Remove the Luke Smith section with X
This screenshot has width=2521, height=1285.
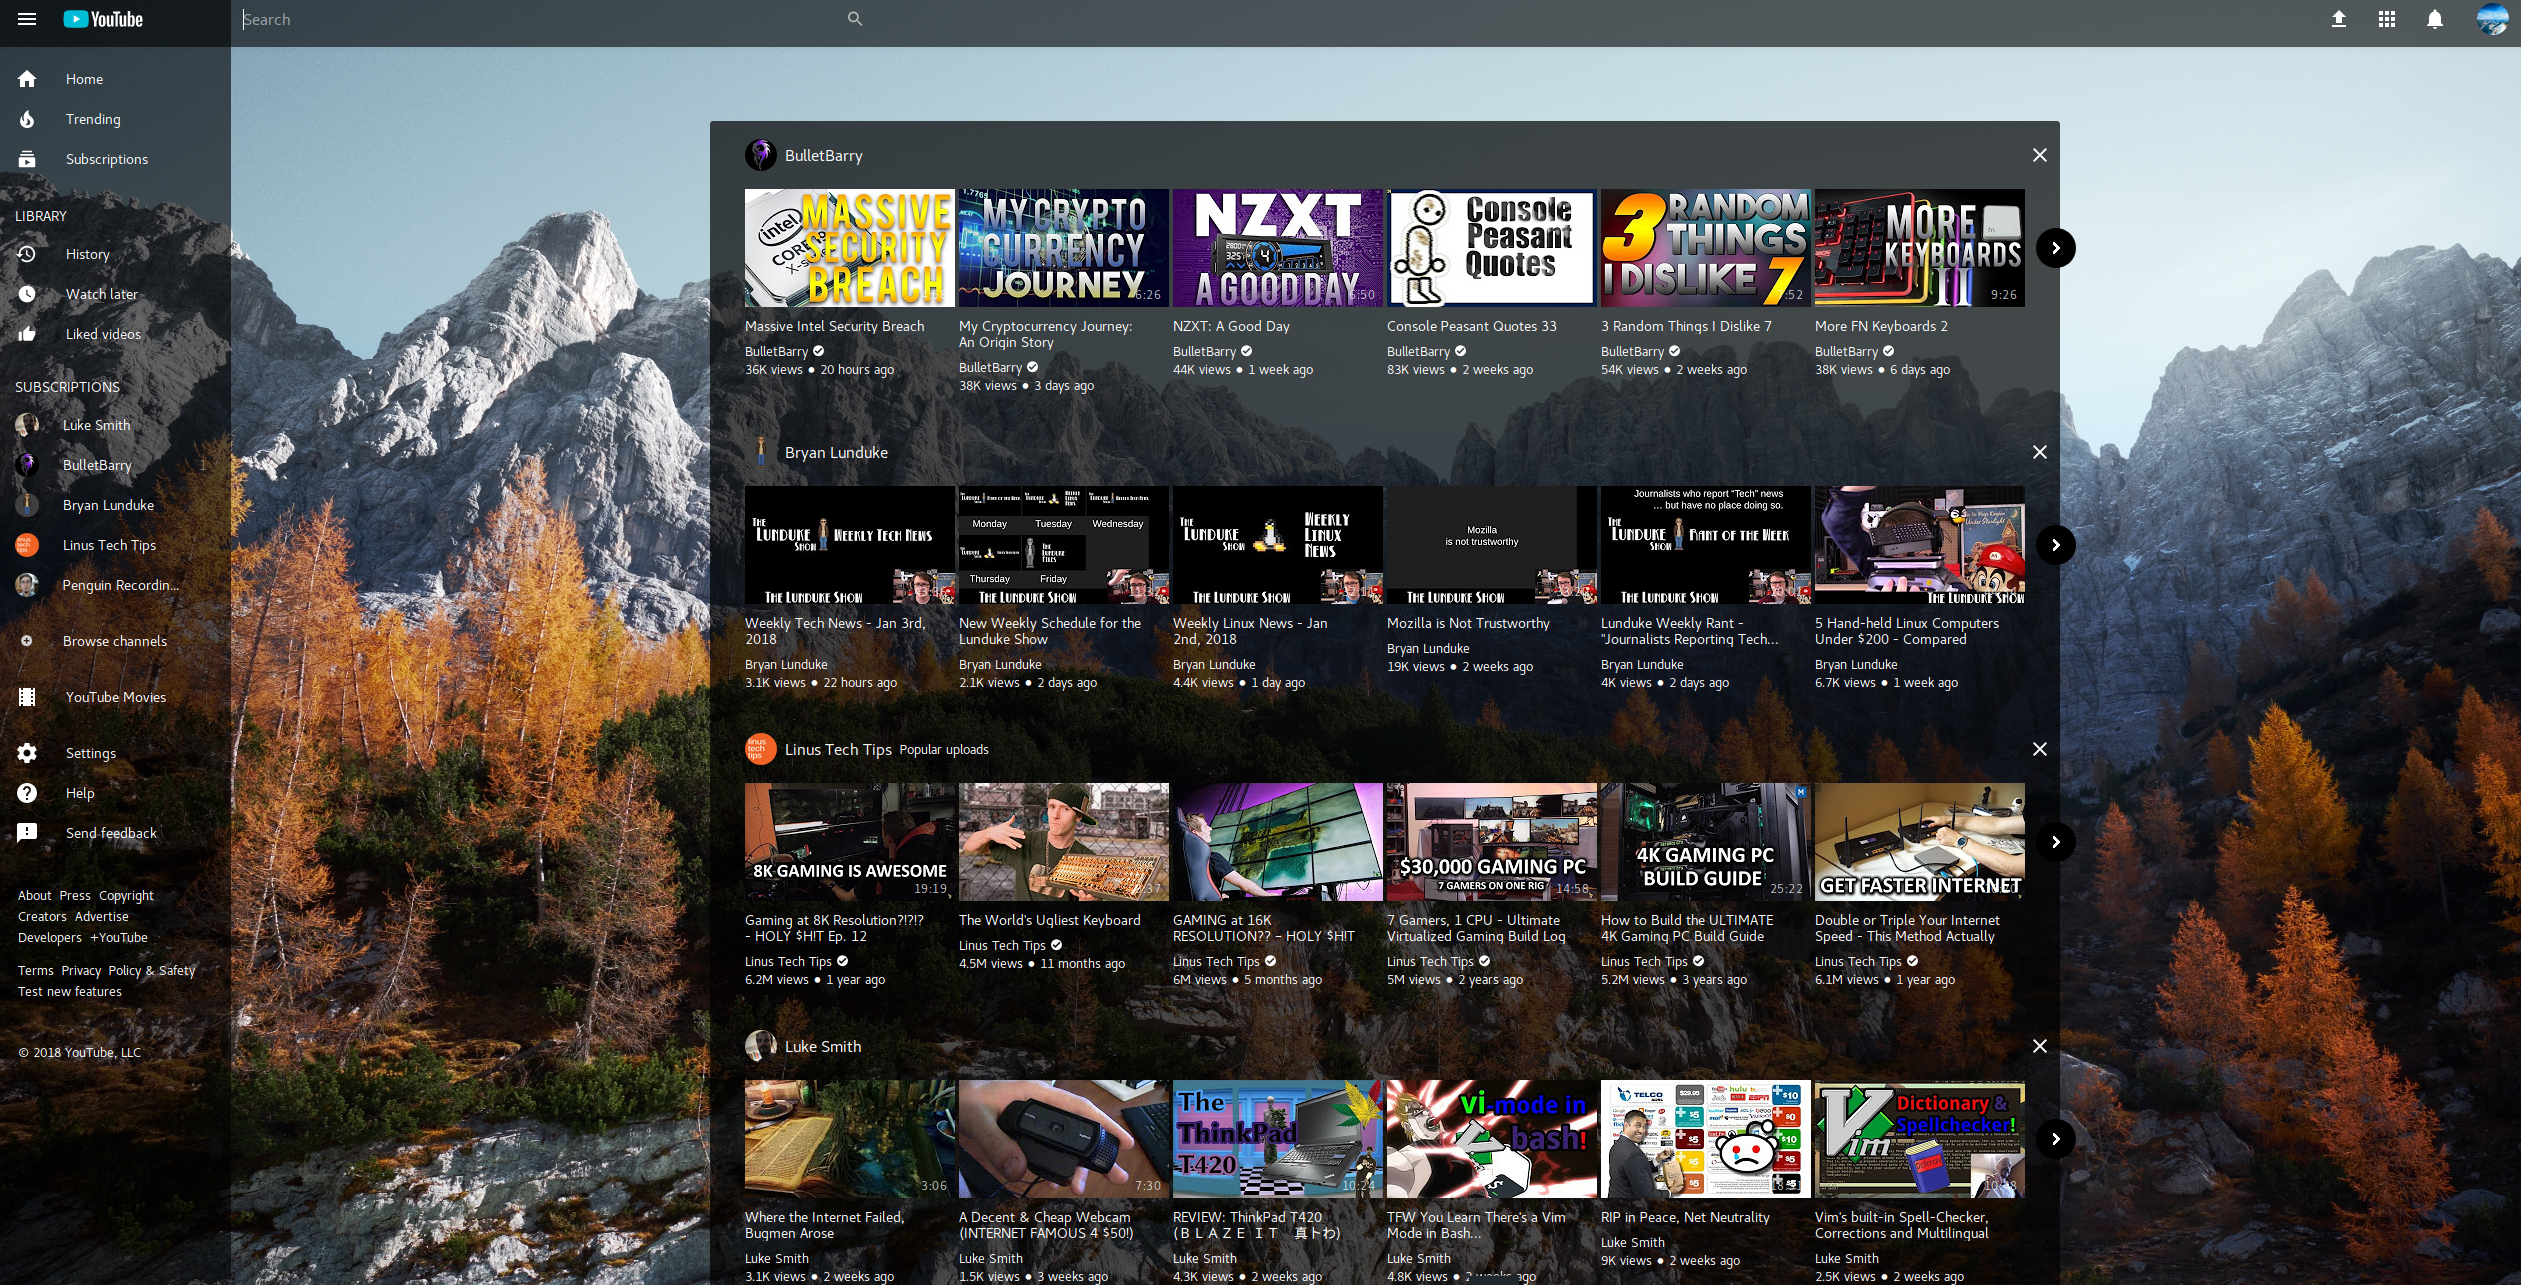(x=2040, y=1046)
